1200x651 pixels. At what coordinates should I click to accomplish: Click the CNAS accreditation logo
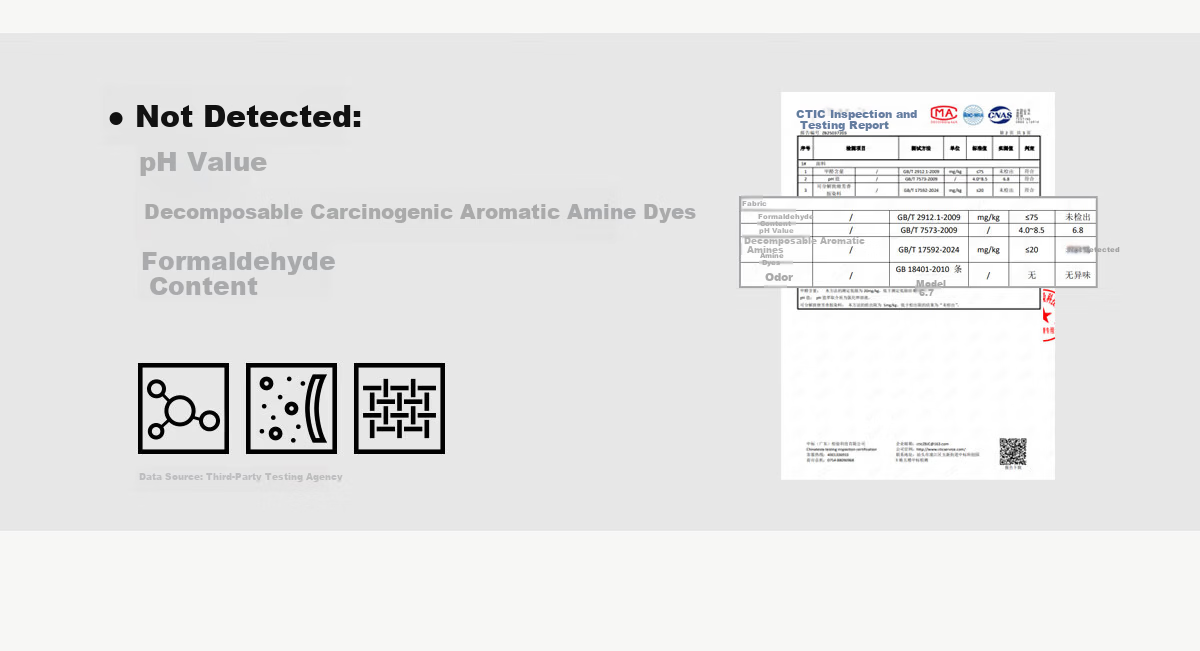point(1000,115)
